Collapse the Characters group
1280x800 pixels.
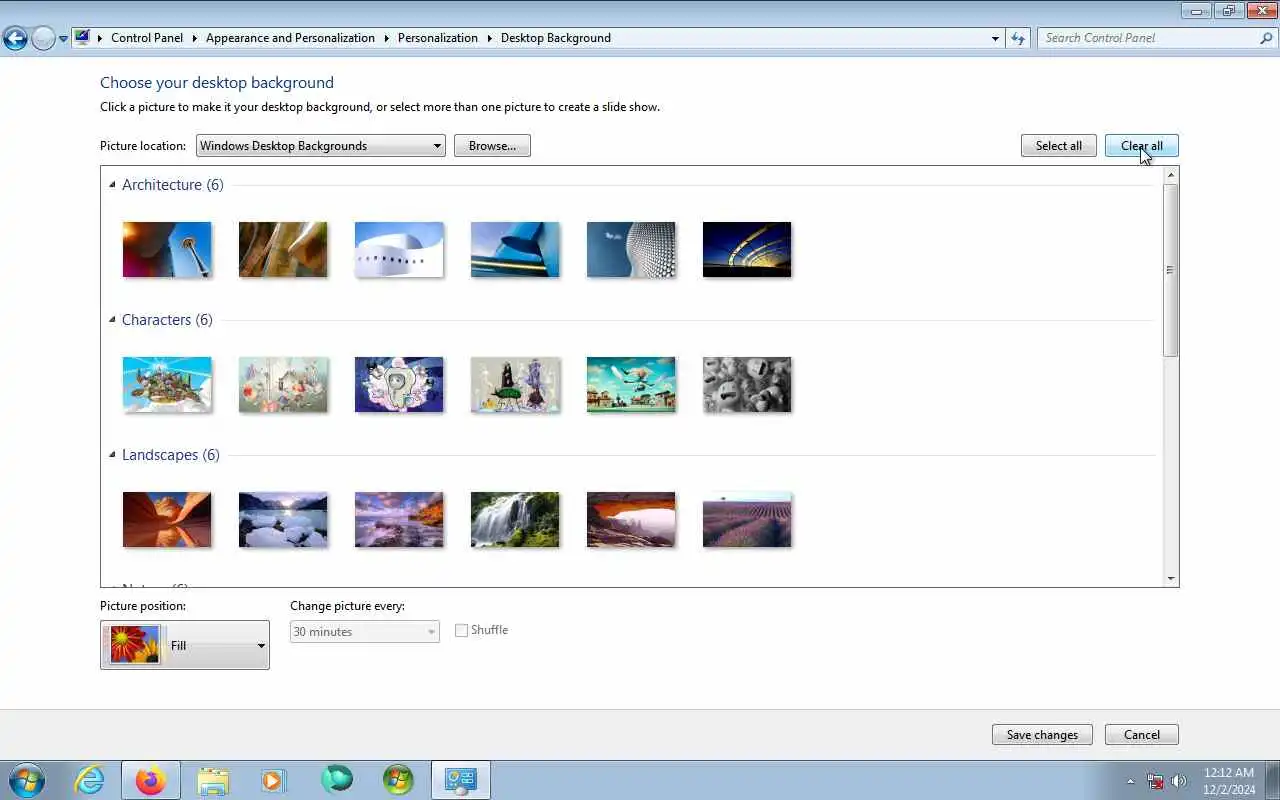(x=113, y=320)
